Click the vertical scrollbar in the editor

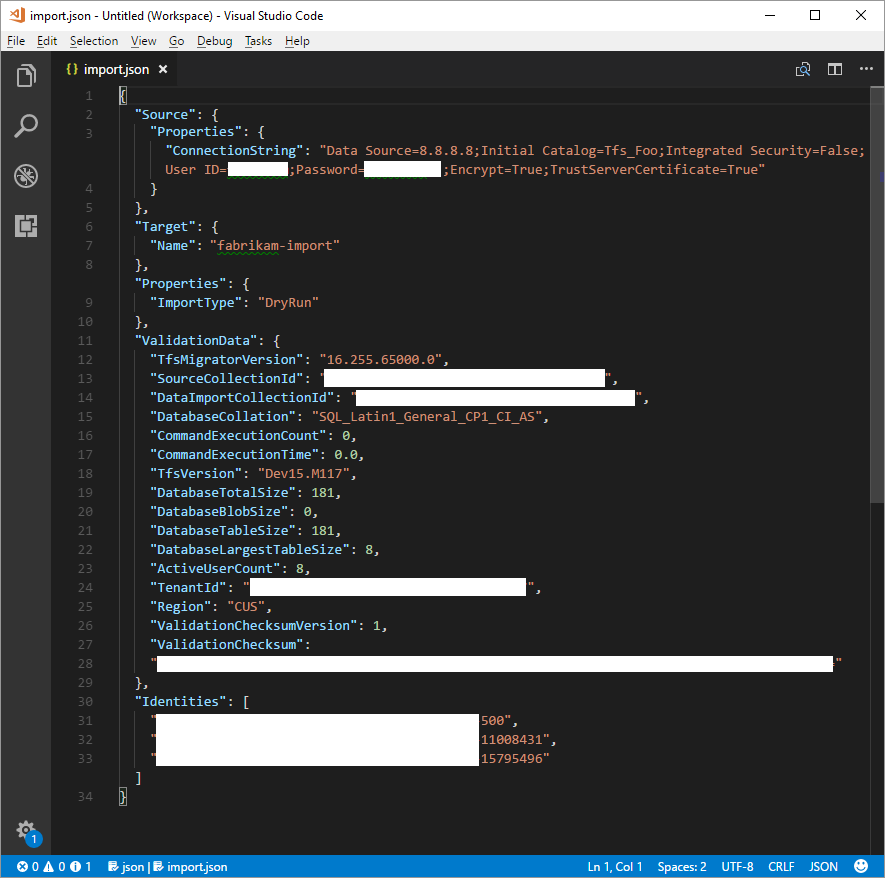coord(877,293)
